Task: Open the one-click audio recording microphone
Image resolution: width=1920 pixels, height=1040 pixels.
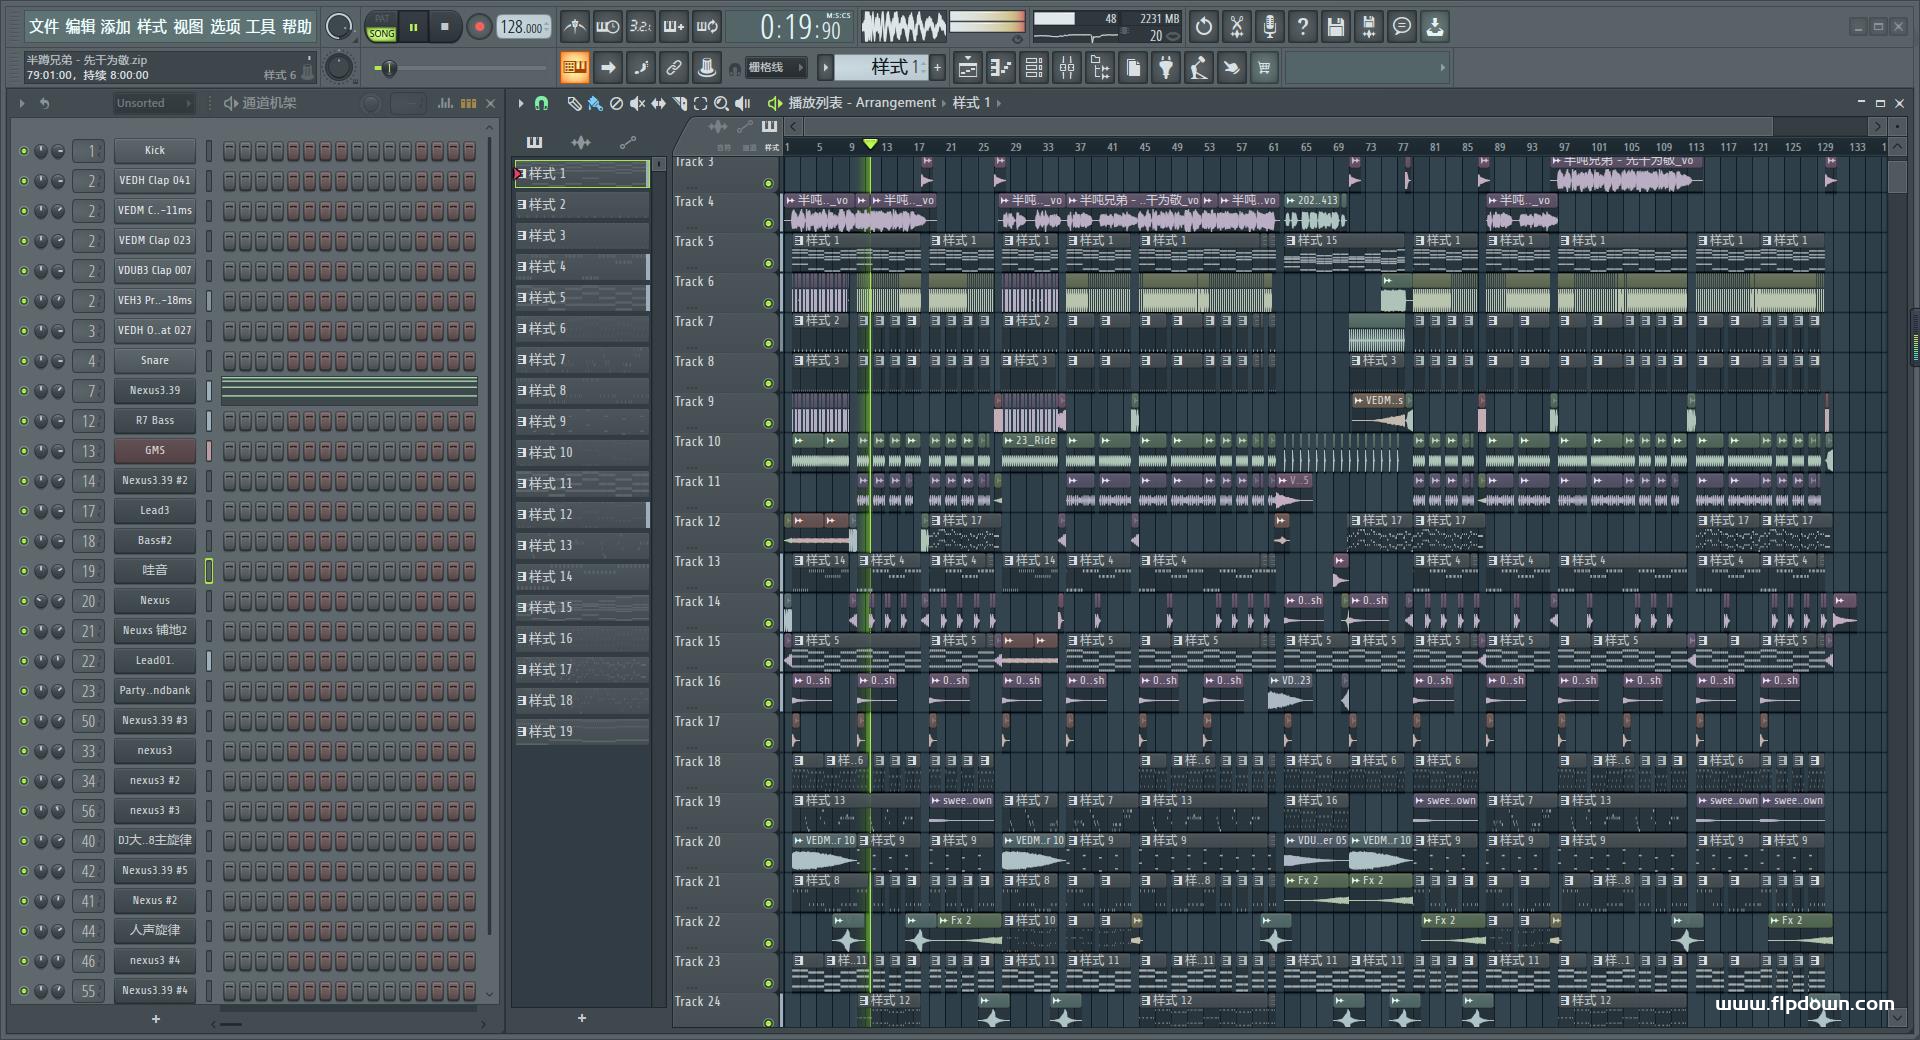Action: click(x=1270, y=27)
